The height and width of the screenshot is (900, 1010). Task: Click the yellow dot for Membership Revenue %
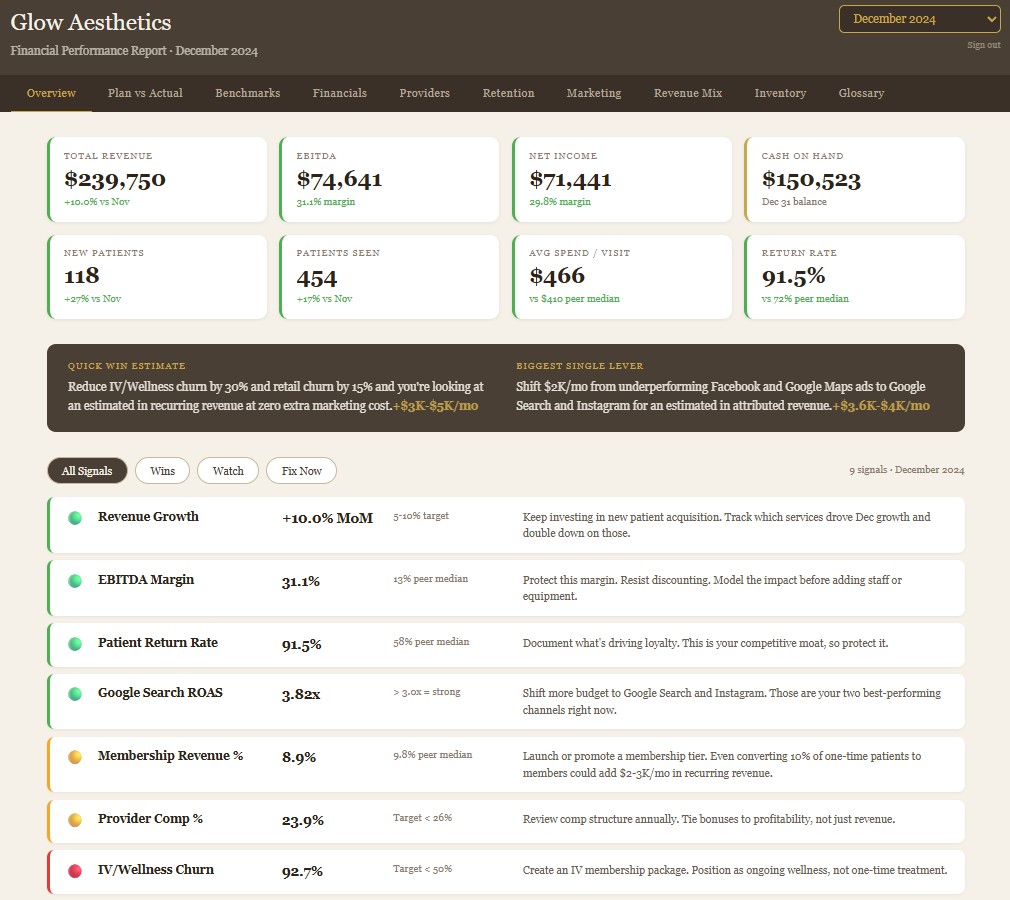(75, 757)
